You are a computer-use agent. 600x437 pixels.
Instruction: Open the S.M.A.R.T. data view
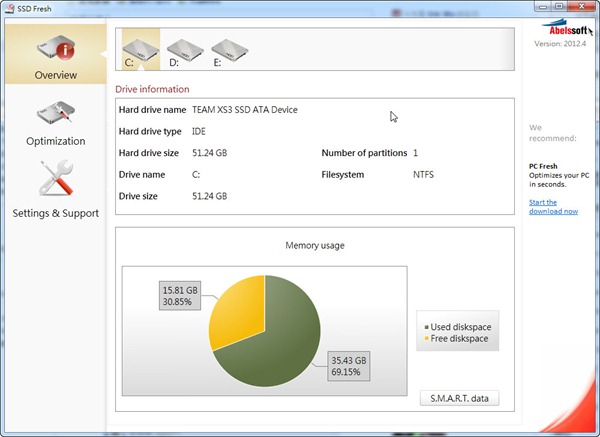coord(458,399)
